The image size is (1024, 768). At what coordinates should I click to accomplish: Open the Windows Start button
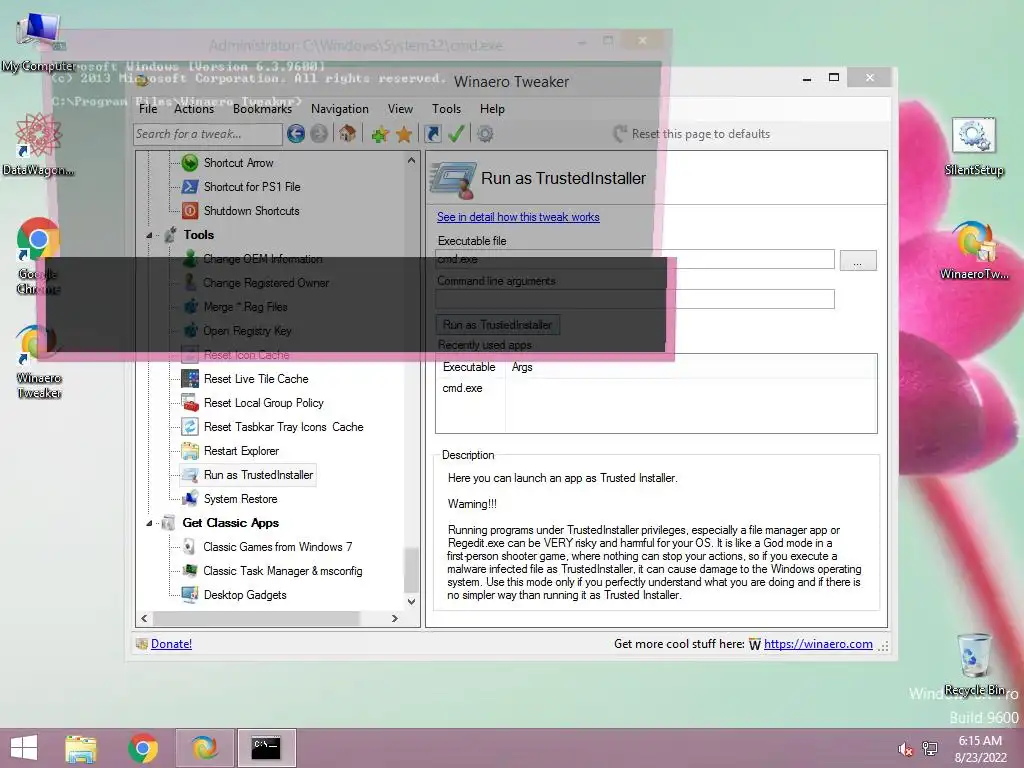pos(24,748)
